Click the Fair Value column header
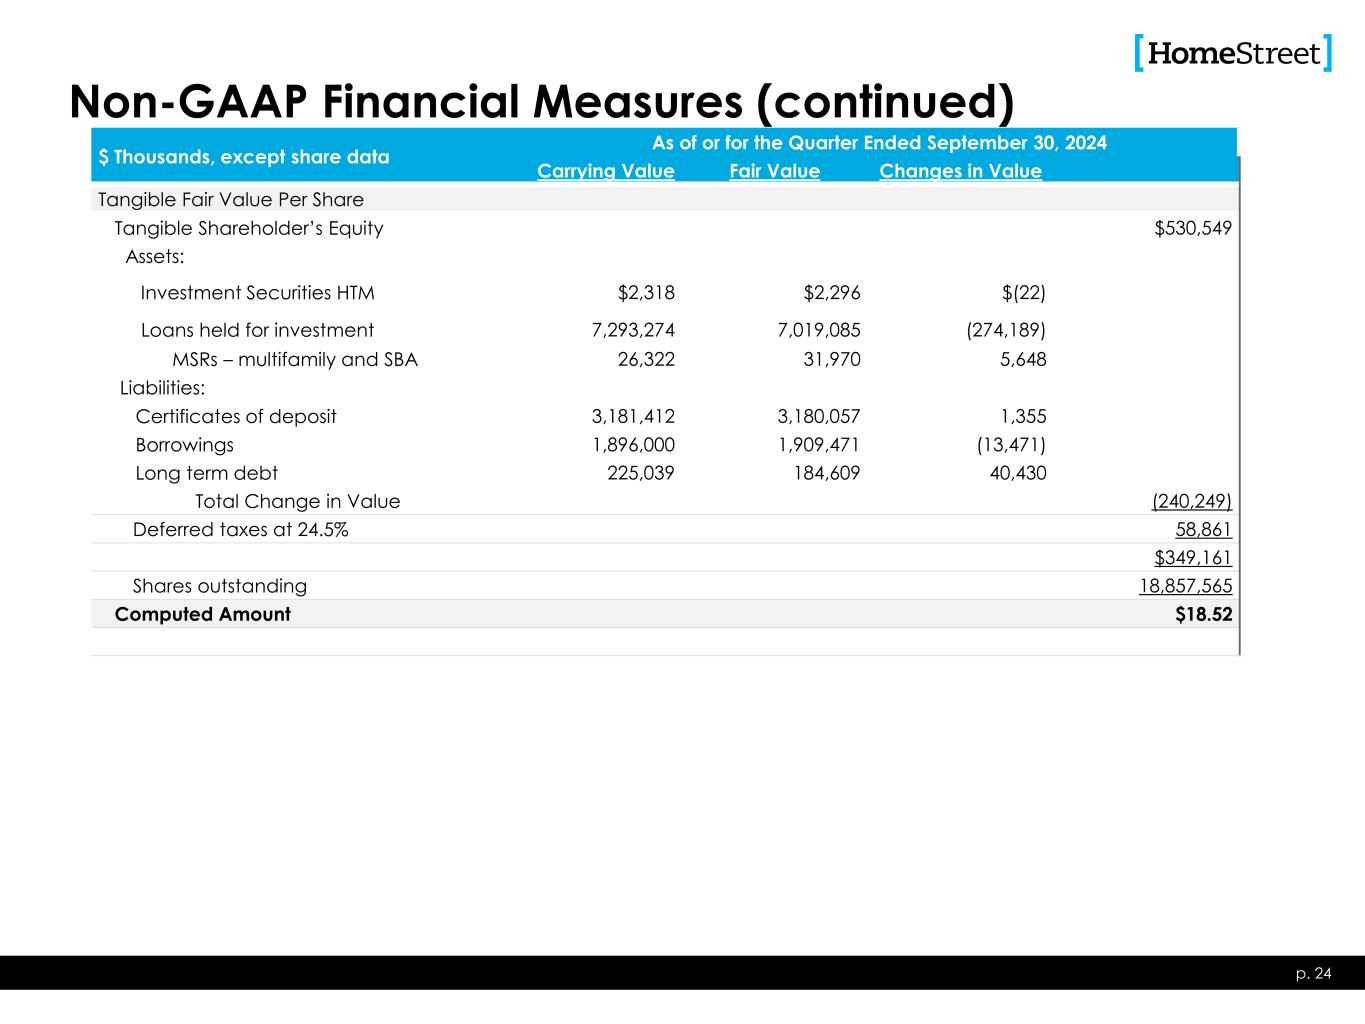 coord(774,171)
